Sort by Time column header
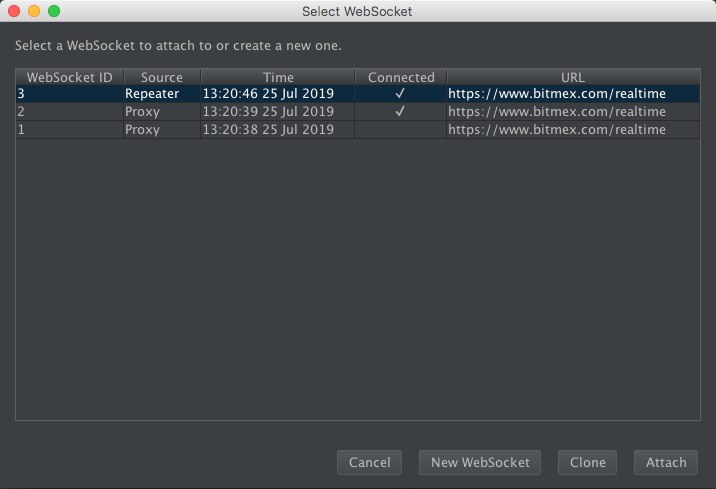This screenshot has height=489, width=716. pos(278,77)
